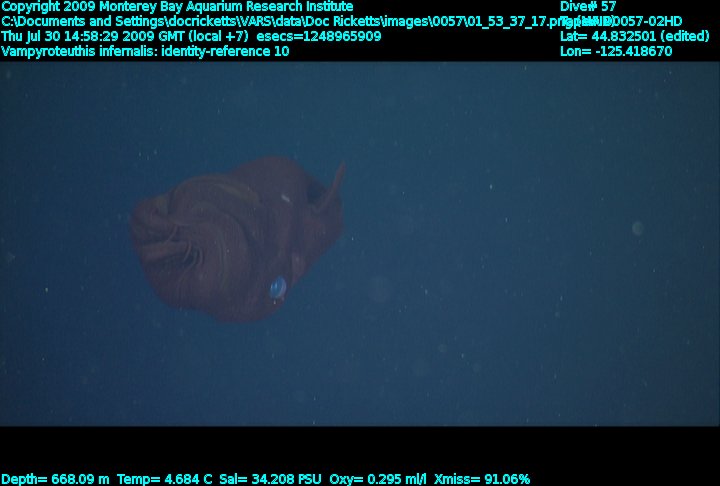Click the copyright line 'Copyright 2009 Monterey Bay Aquarium Research Institute'
This screenshot has width=720, height=486.
point(177,7)
